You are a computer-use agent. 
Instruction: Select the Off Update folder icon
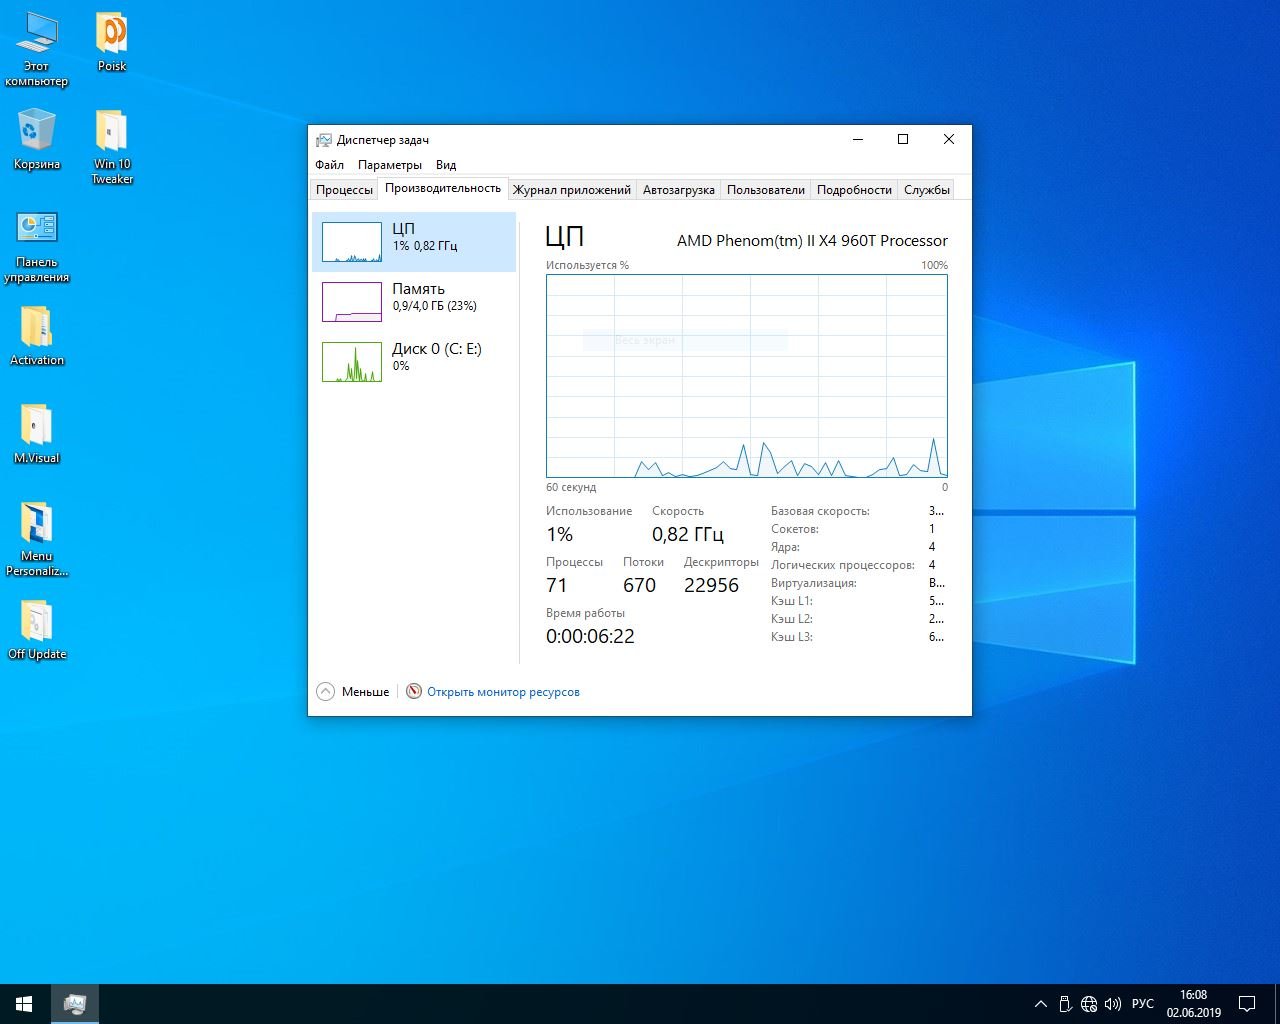tap(36, 630)
